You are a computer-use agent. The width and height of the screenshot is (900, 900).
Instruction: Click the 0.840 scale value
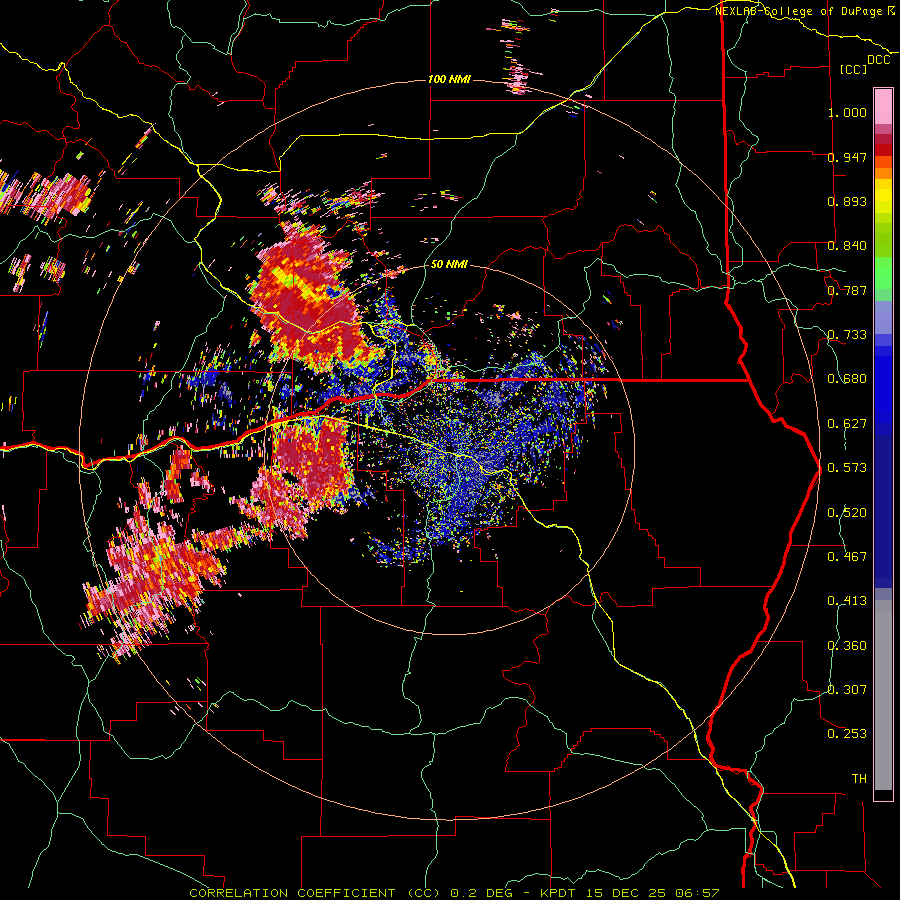847,246
